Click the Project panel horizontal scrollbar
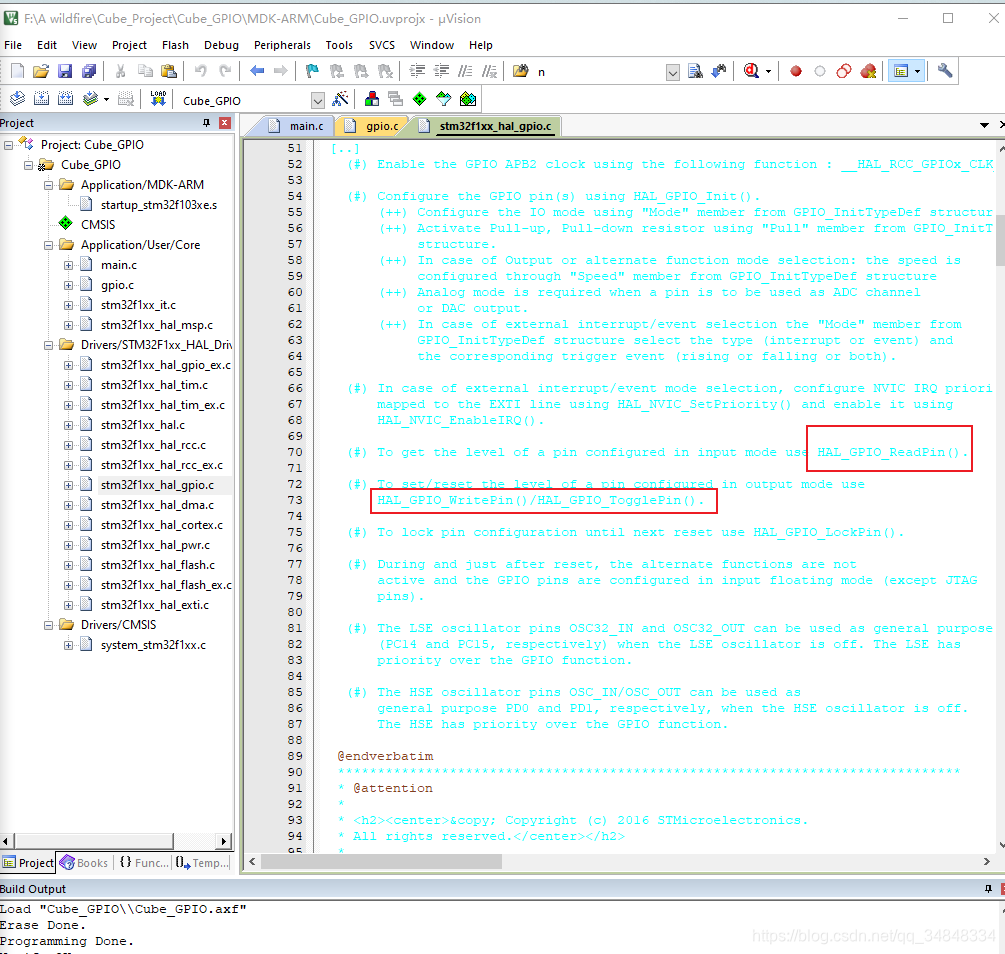The image size is (1005, 954). (94, 841)
